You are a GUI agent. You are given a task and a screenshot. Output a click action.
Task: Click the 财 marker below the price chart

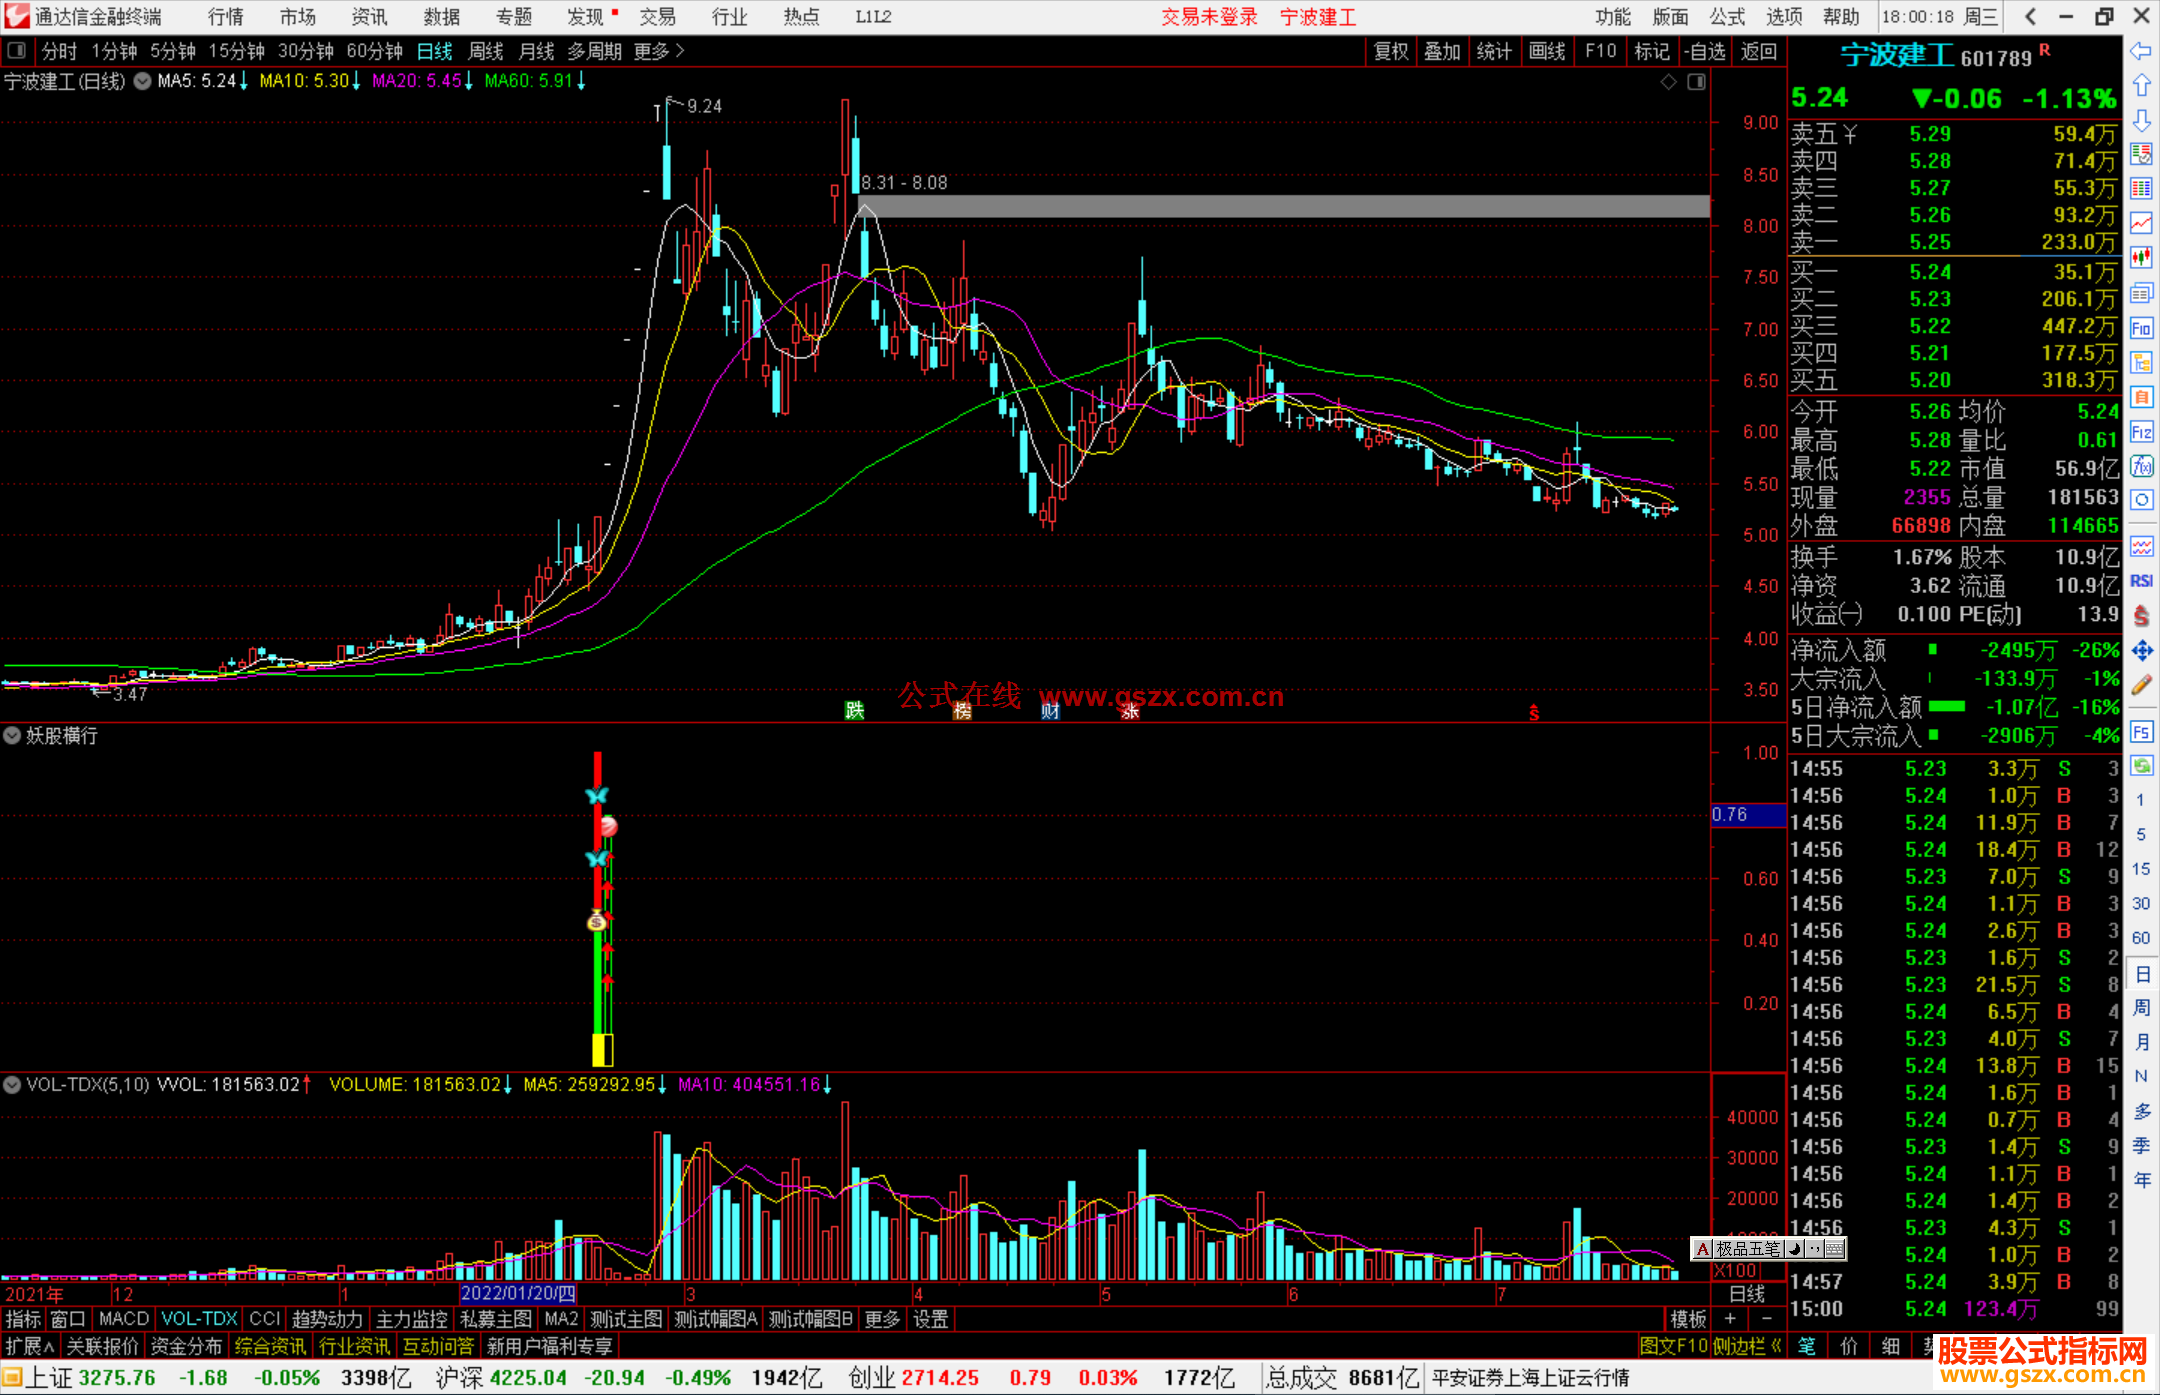click(1050, 711)
